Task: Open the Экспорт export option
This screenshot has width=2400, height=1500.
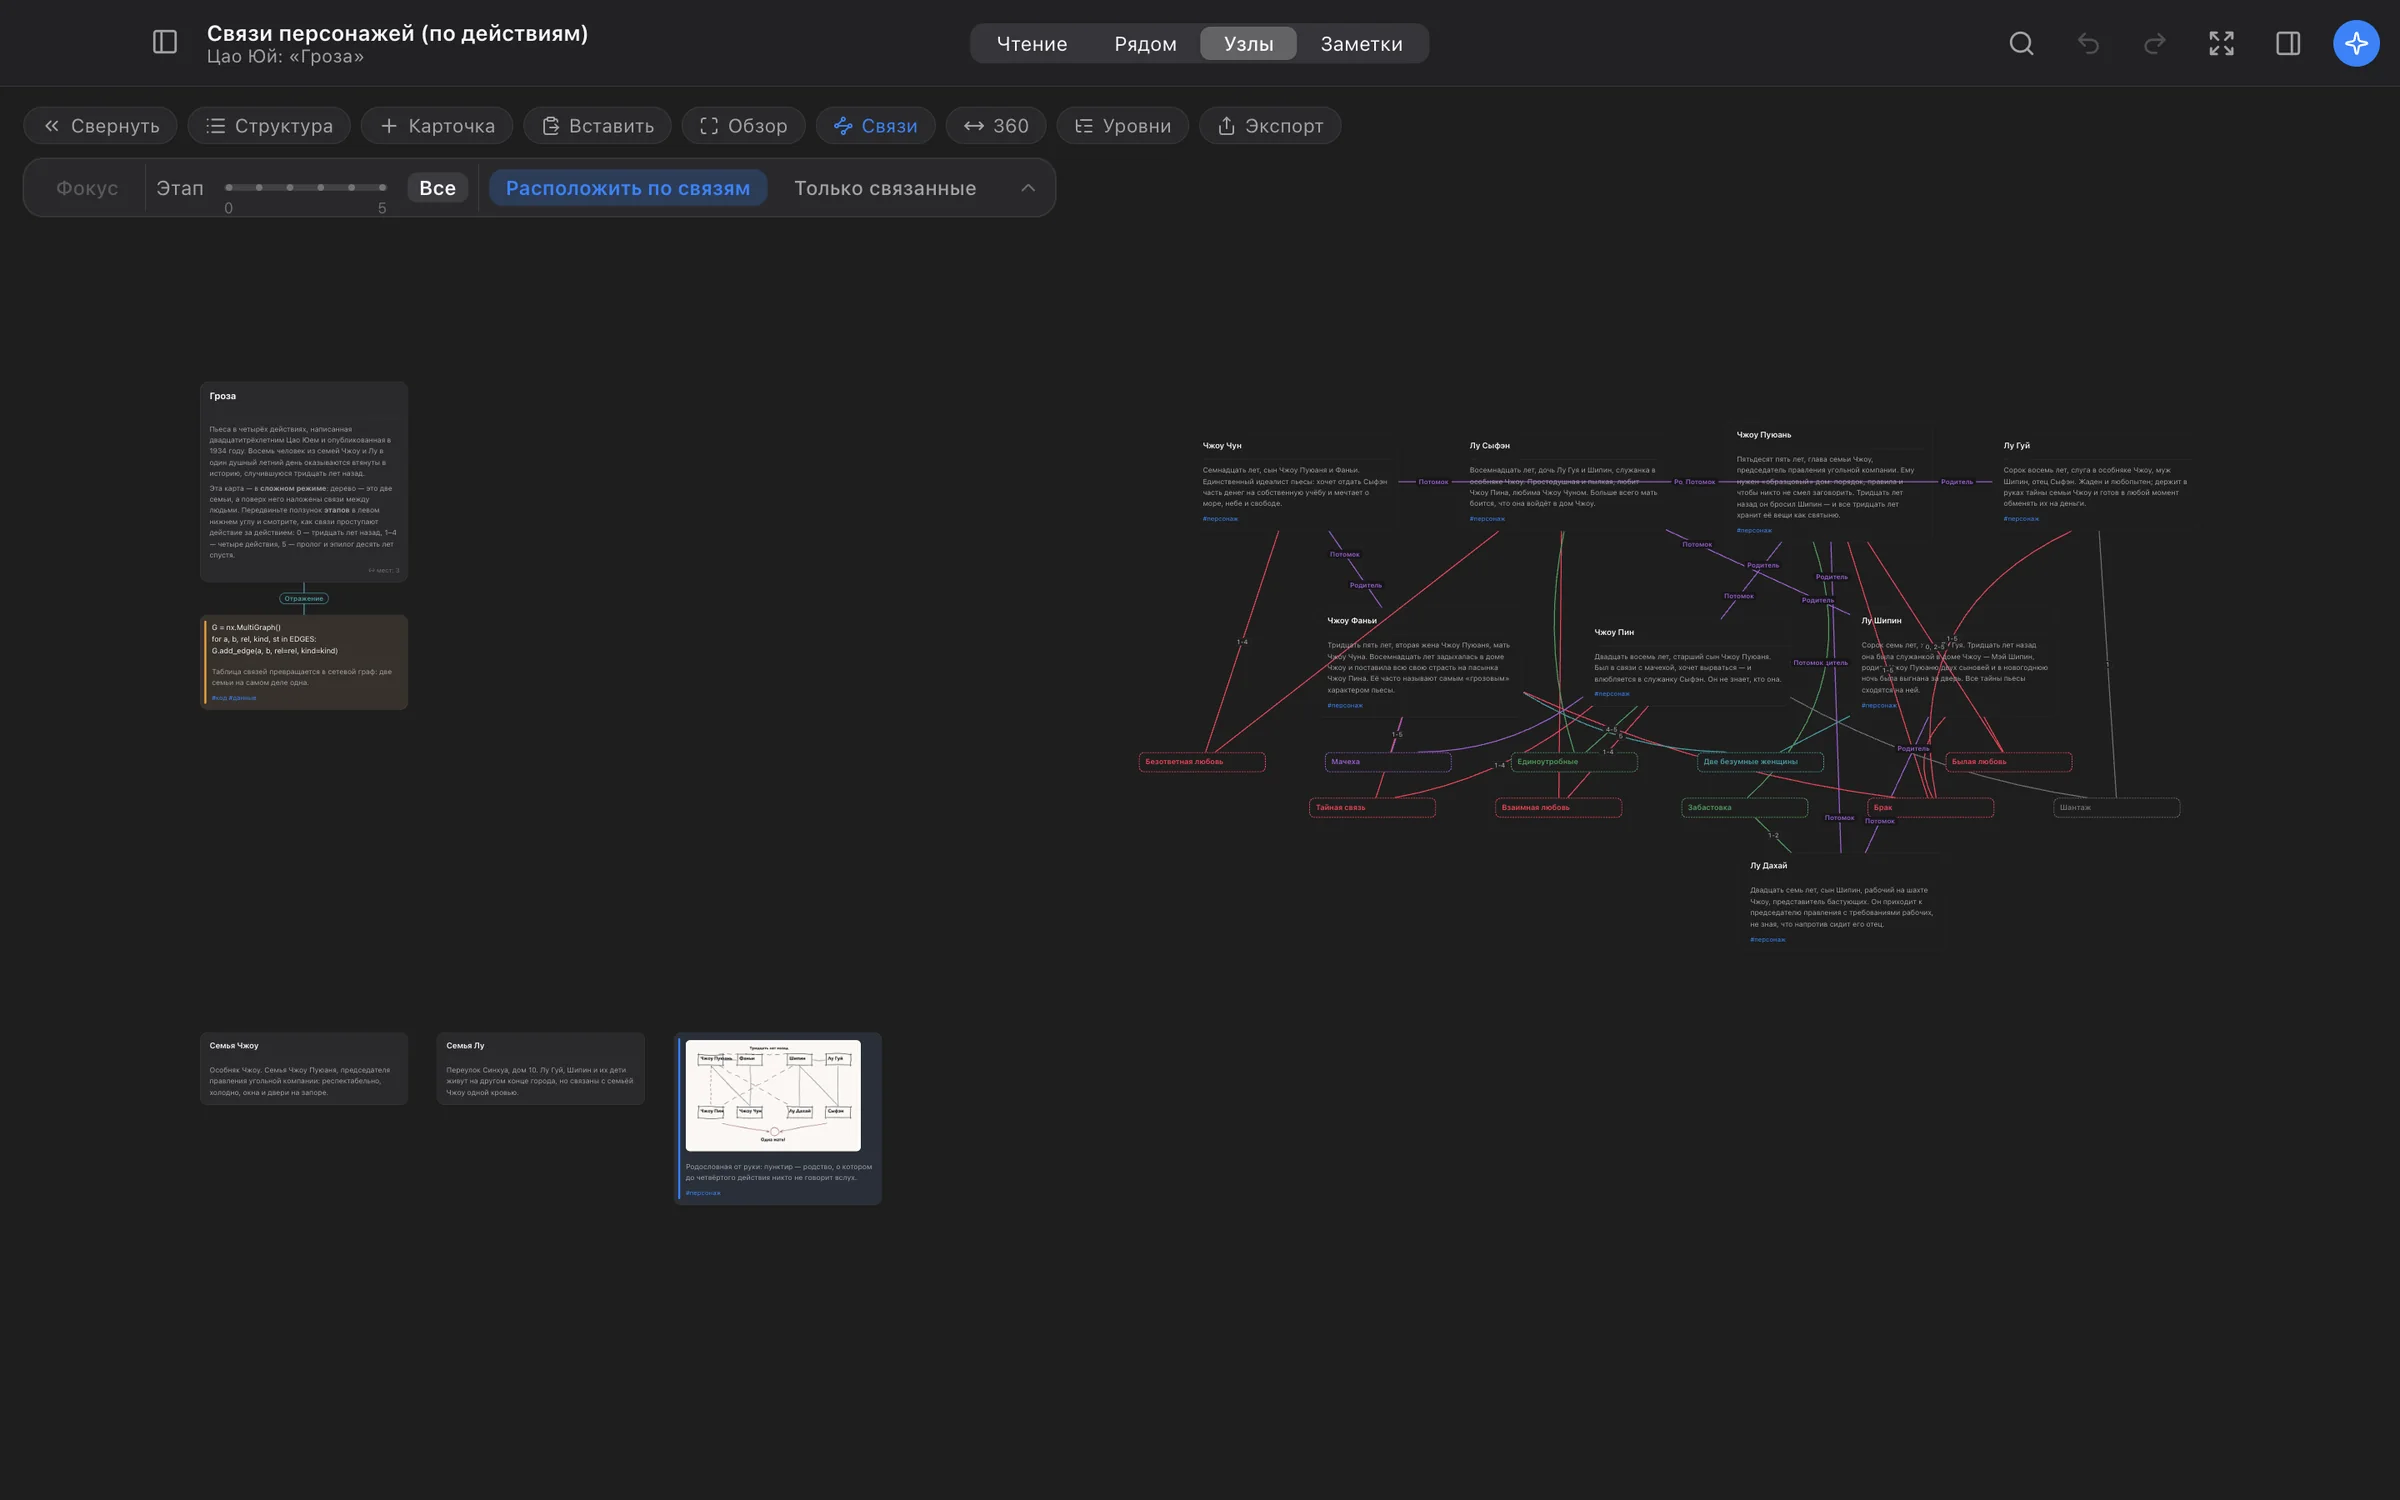Action: tap(1270, 126)
